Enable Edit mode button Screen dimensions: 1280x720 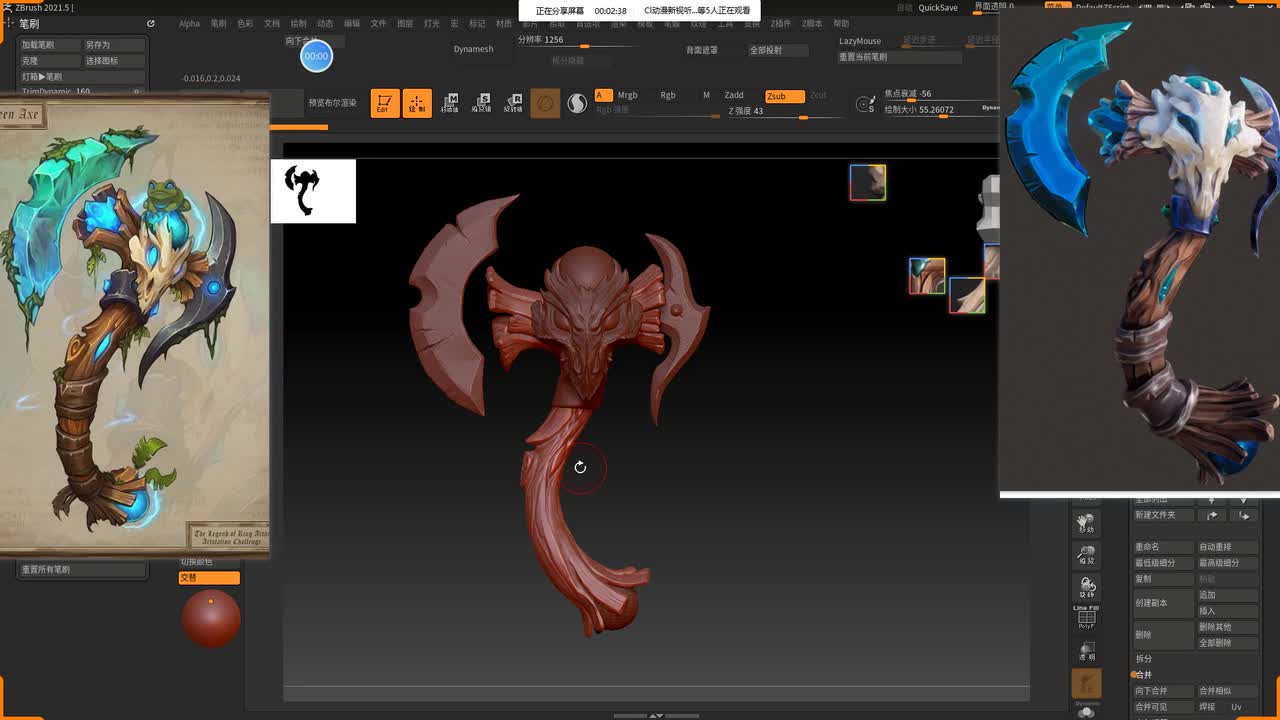click(x=383, y=103)
